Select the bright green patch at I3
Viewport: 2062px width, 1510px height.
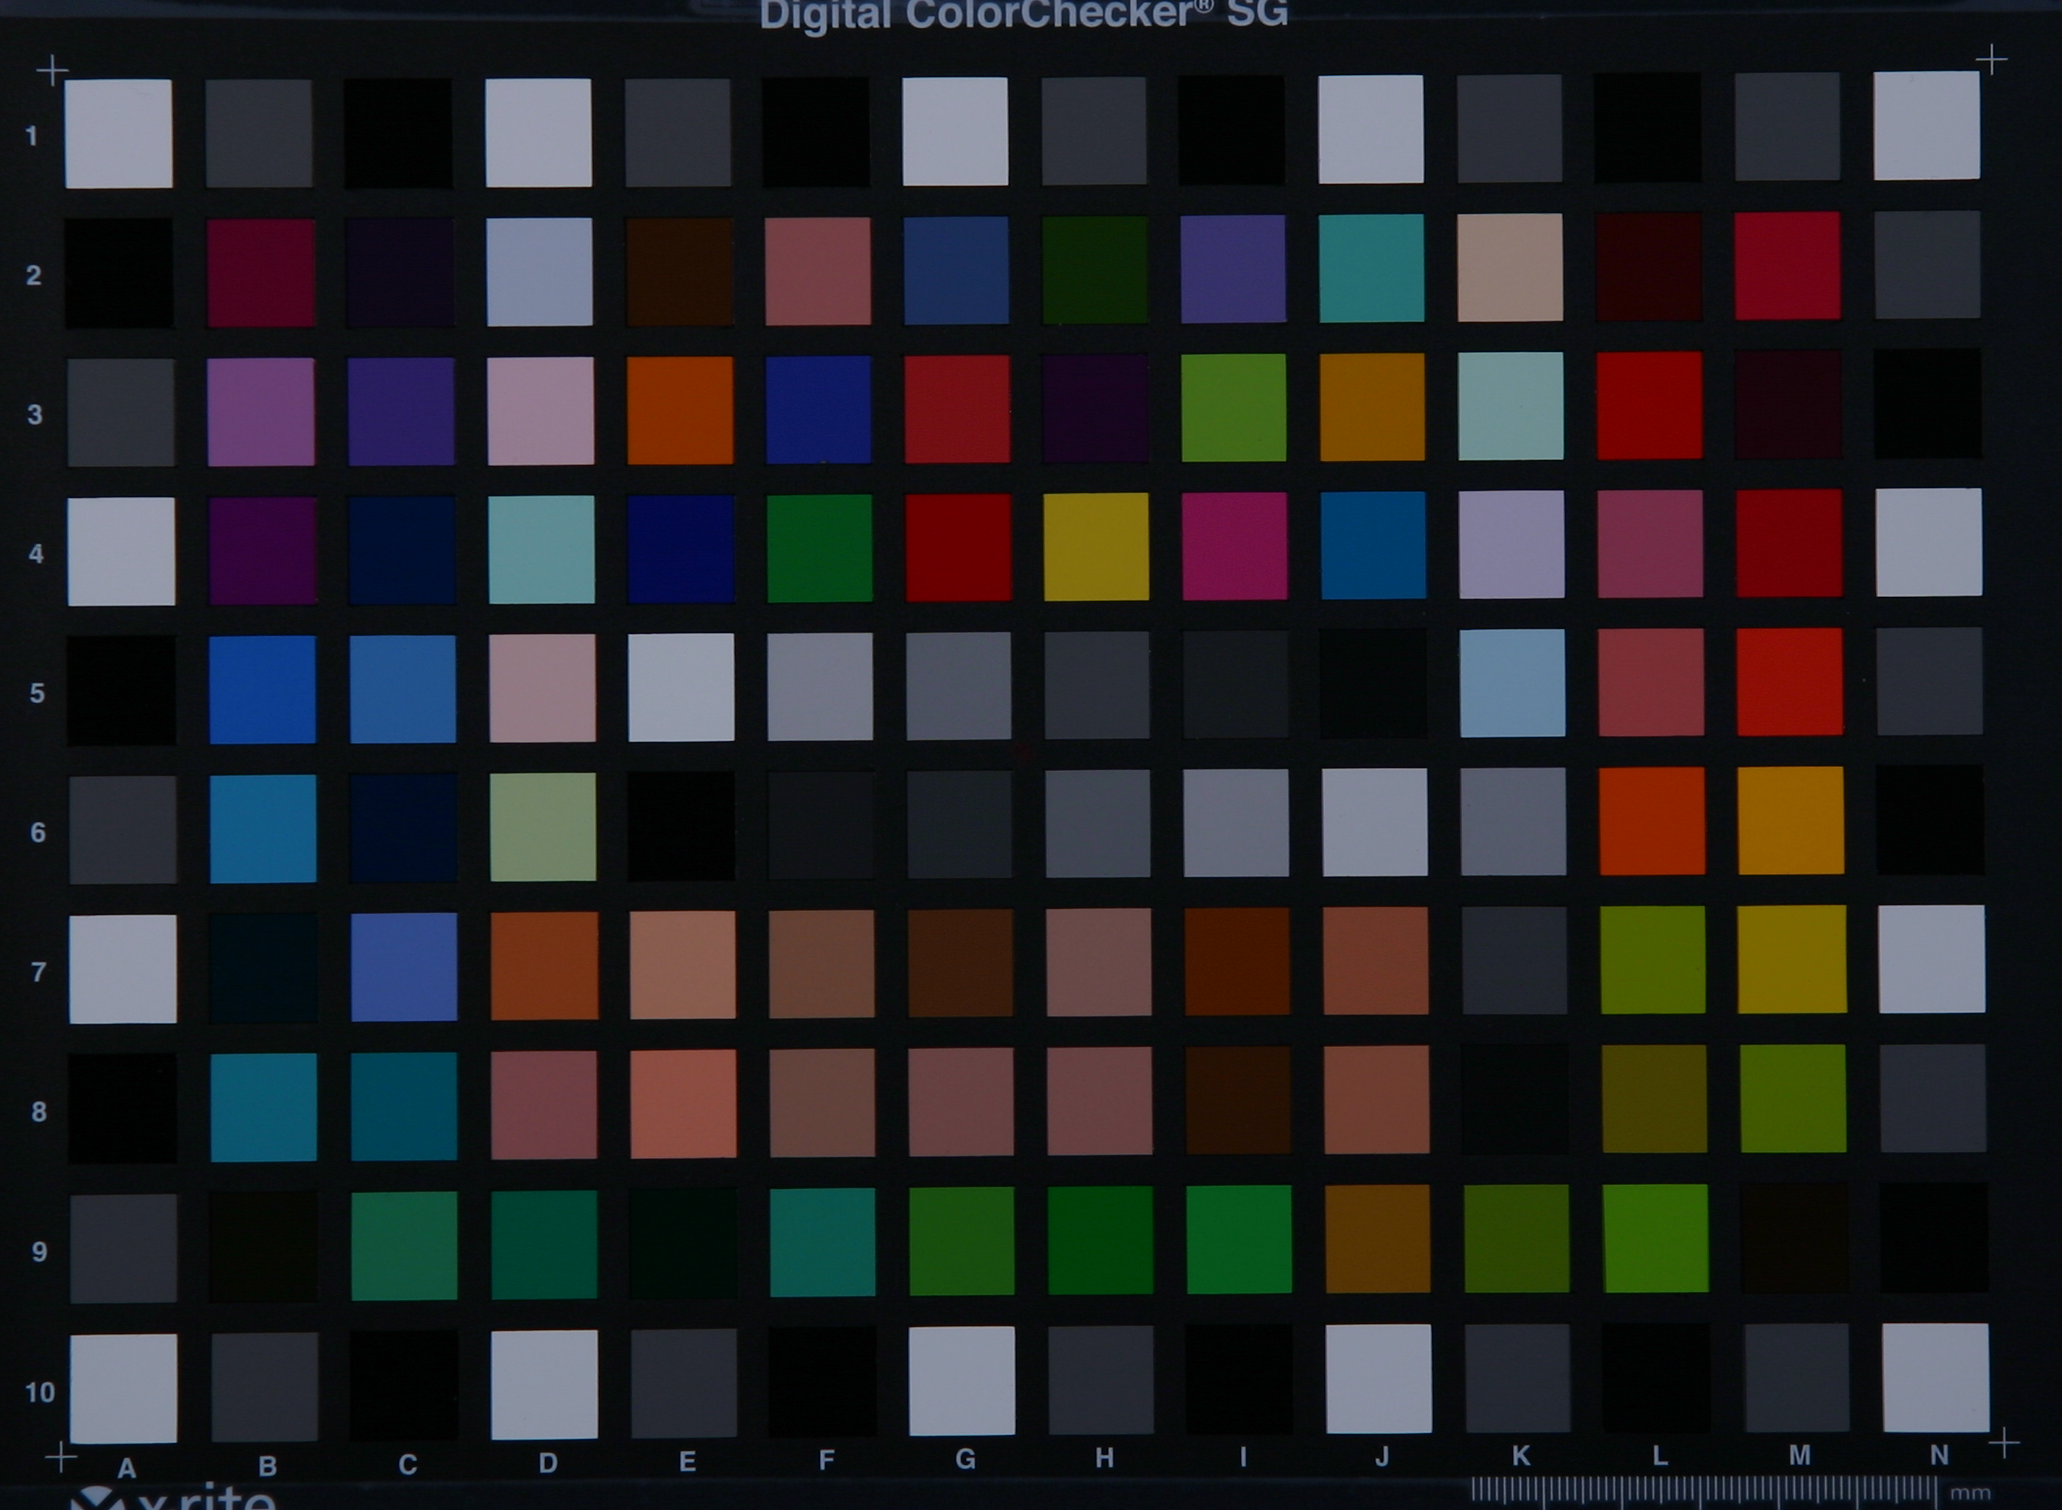(x=1234, y=407)
